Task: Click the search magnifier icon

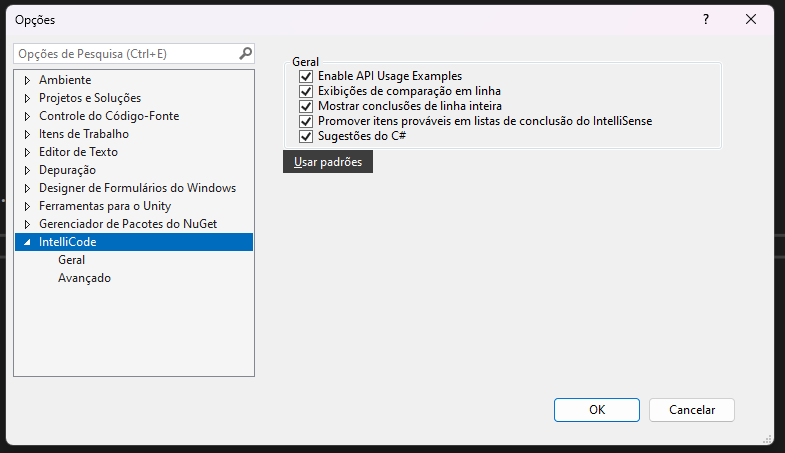Action: pyautogui.click(x=245, y=53)
